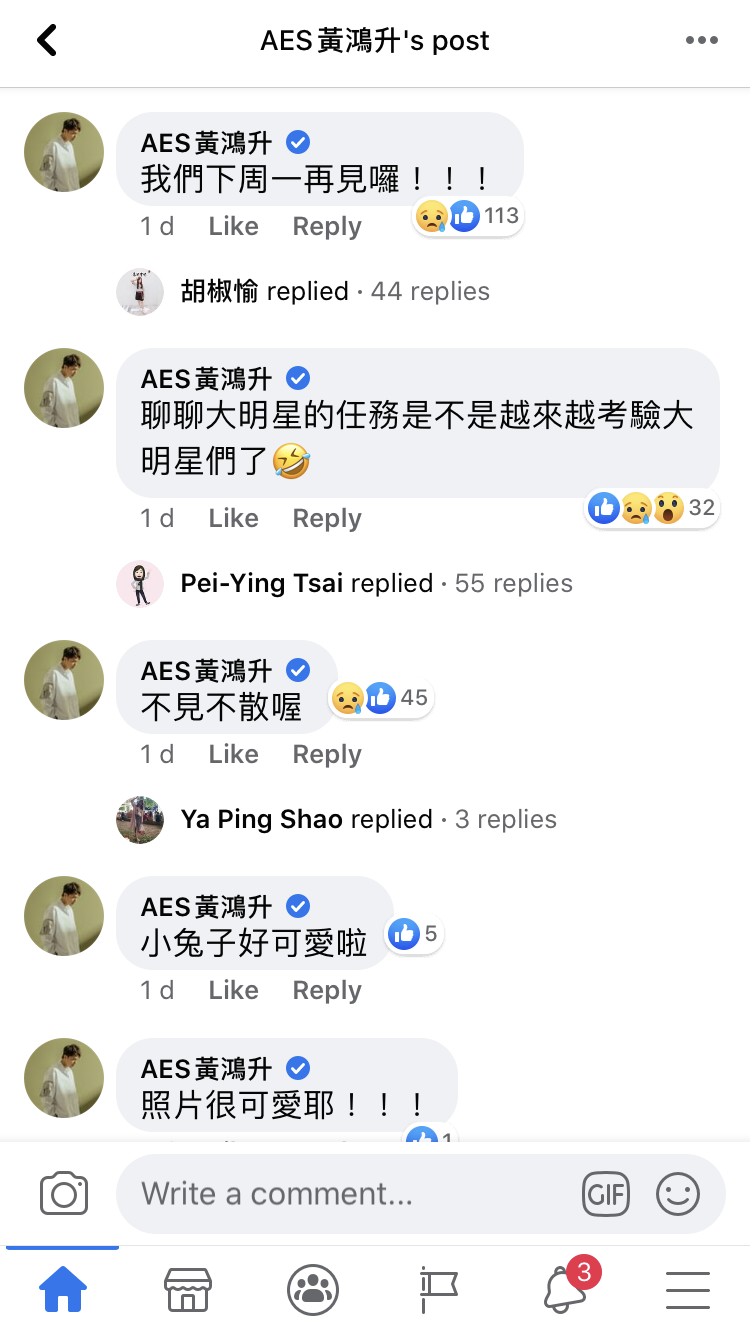Like the comment 小兔子好可愛啦

[x=233, y=991]
